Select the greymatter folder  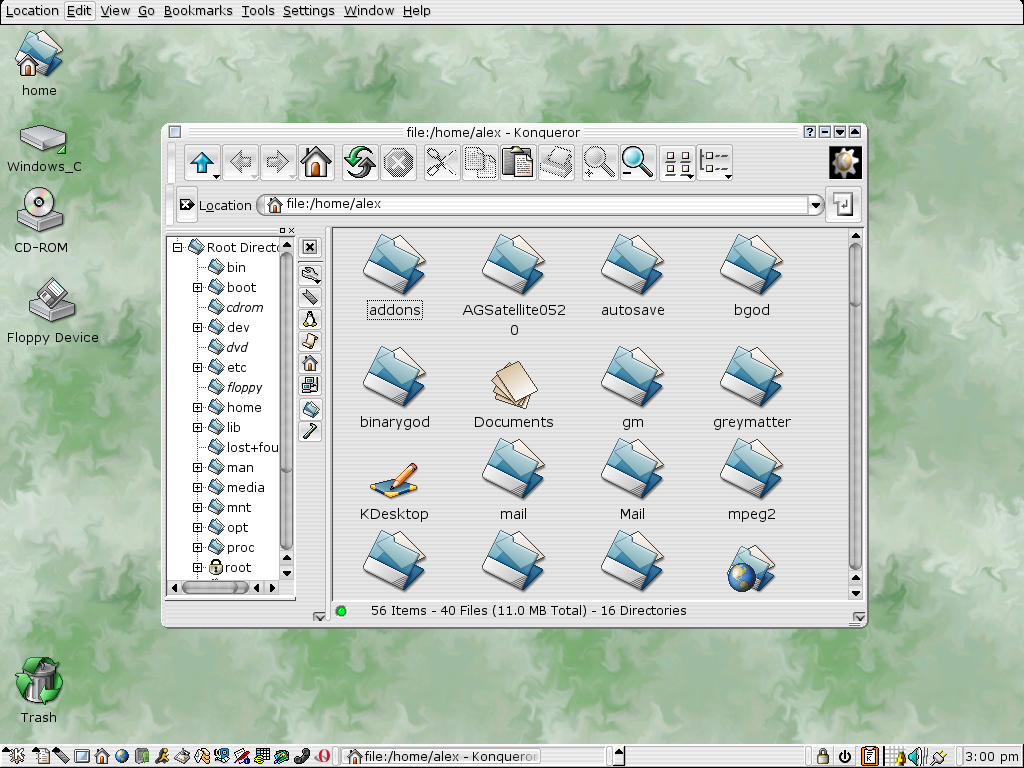point(752,388)
